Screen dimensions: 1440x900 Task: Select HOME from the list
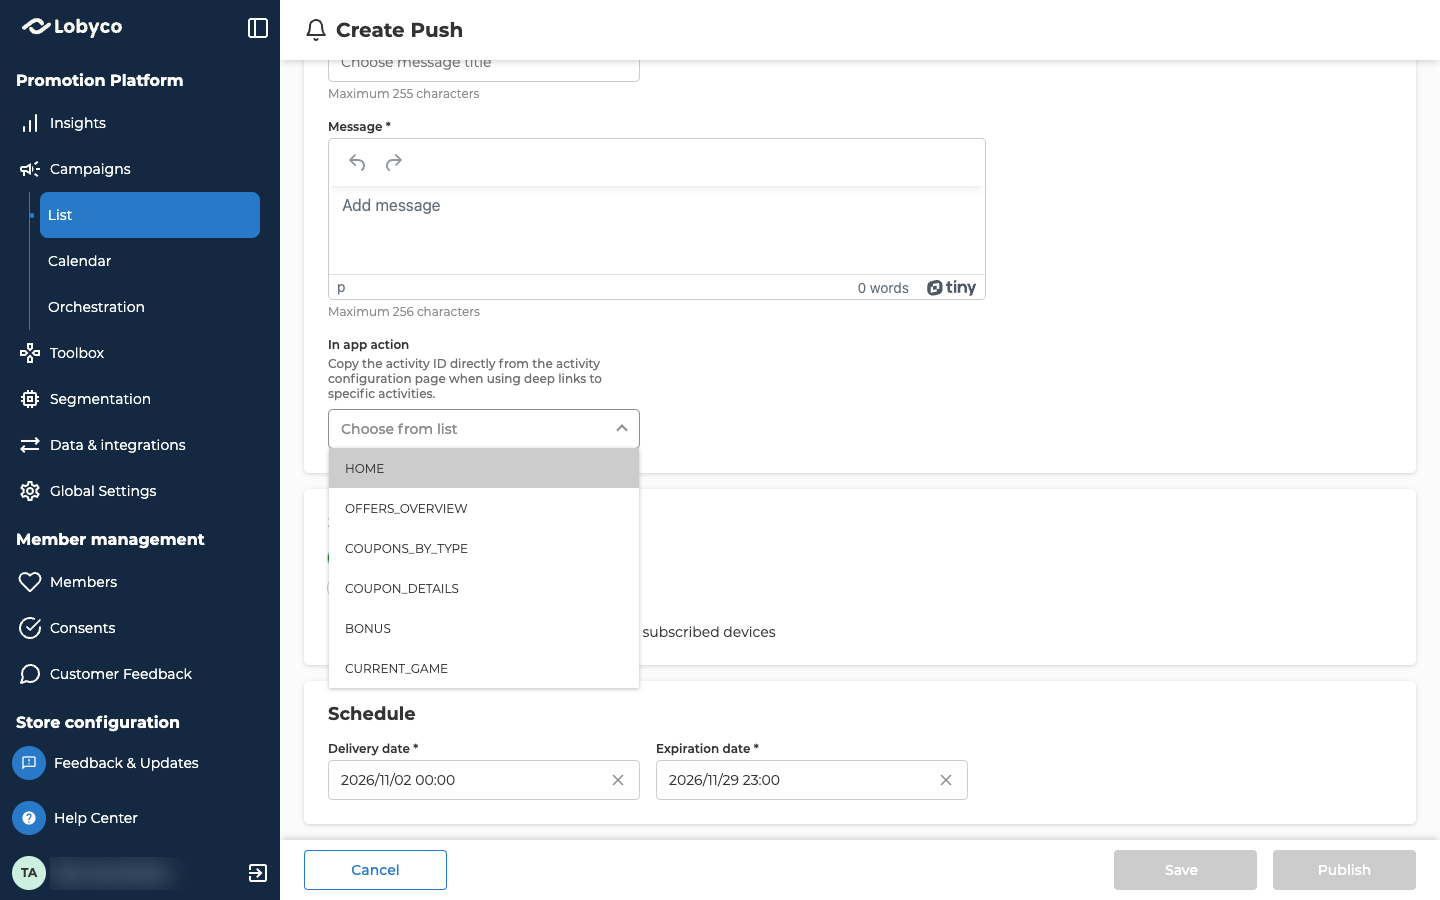[x=484, y=468]
